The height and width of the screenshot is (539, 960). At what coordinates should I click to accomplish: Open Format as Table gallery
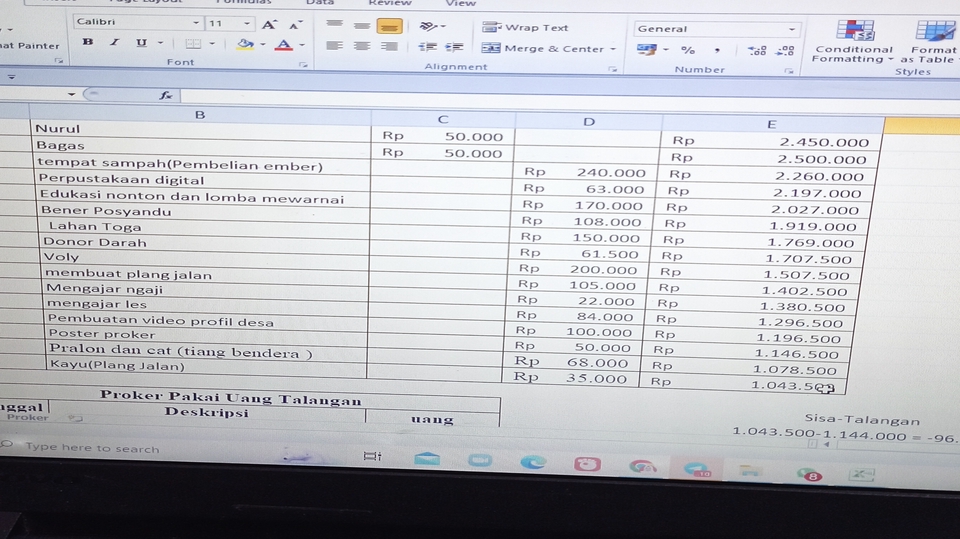(932, 42)
